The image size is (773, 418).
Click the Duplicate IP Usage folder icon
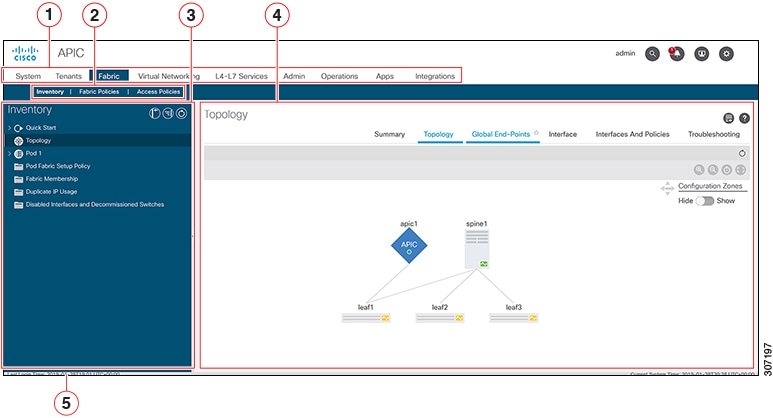coord(19,192)
